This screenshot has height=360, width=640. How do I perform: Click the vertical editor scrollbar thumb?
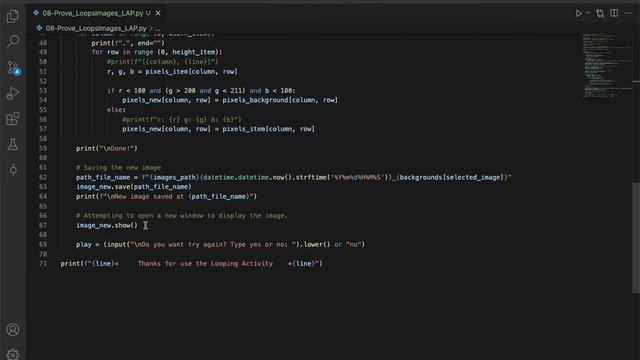[636, 238]
